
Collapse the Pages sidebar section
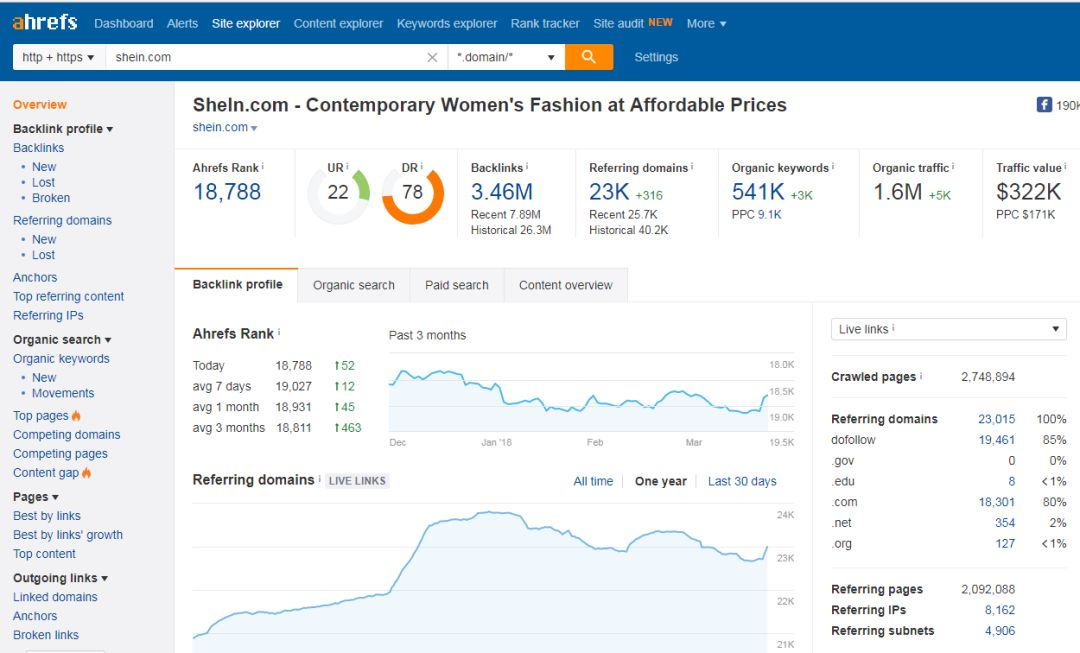tap(36, 497)
